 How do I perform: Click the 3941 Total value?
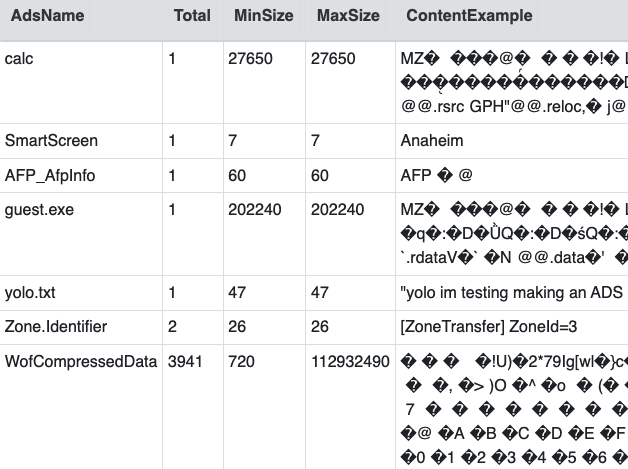[185, 362]
